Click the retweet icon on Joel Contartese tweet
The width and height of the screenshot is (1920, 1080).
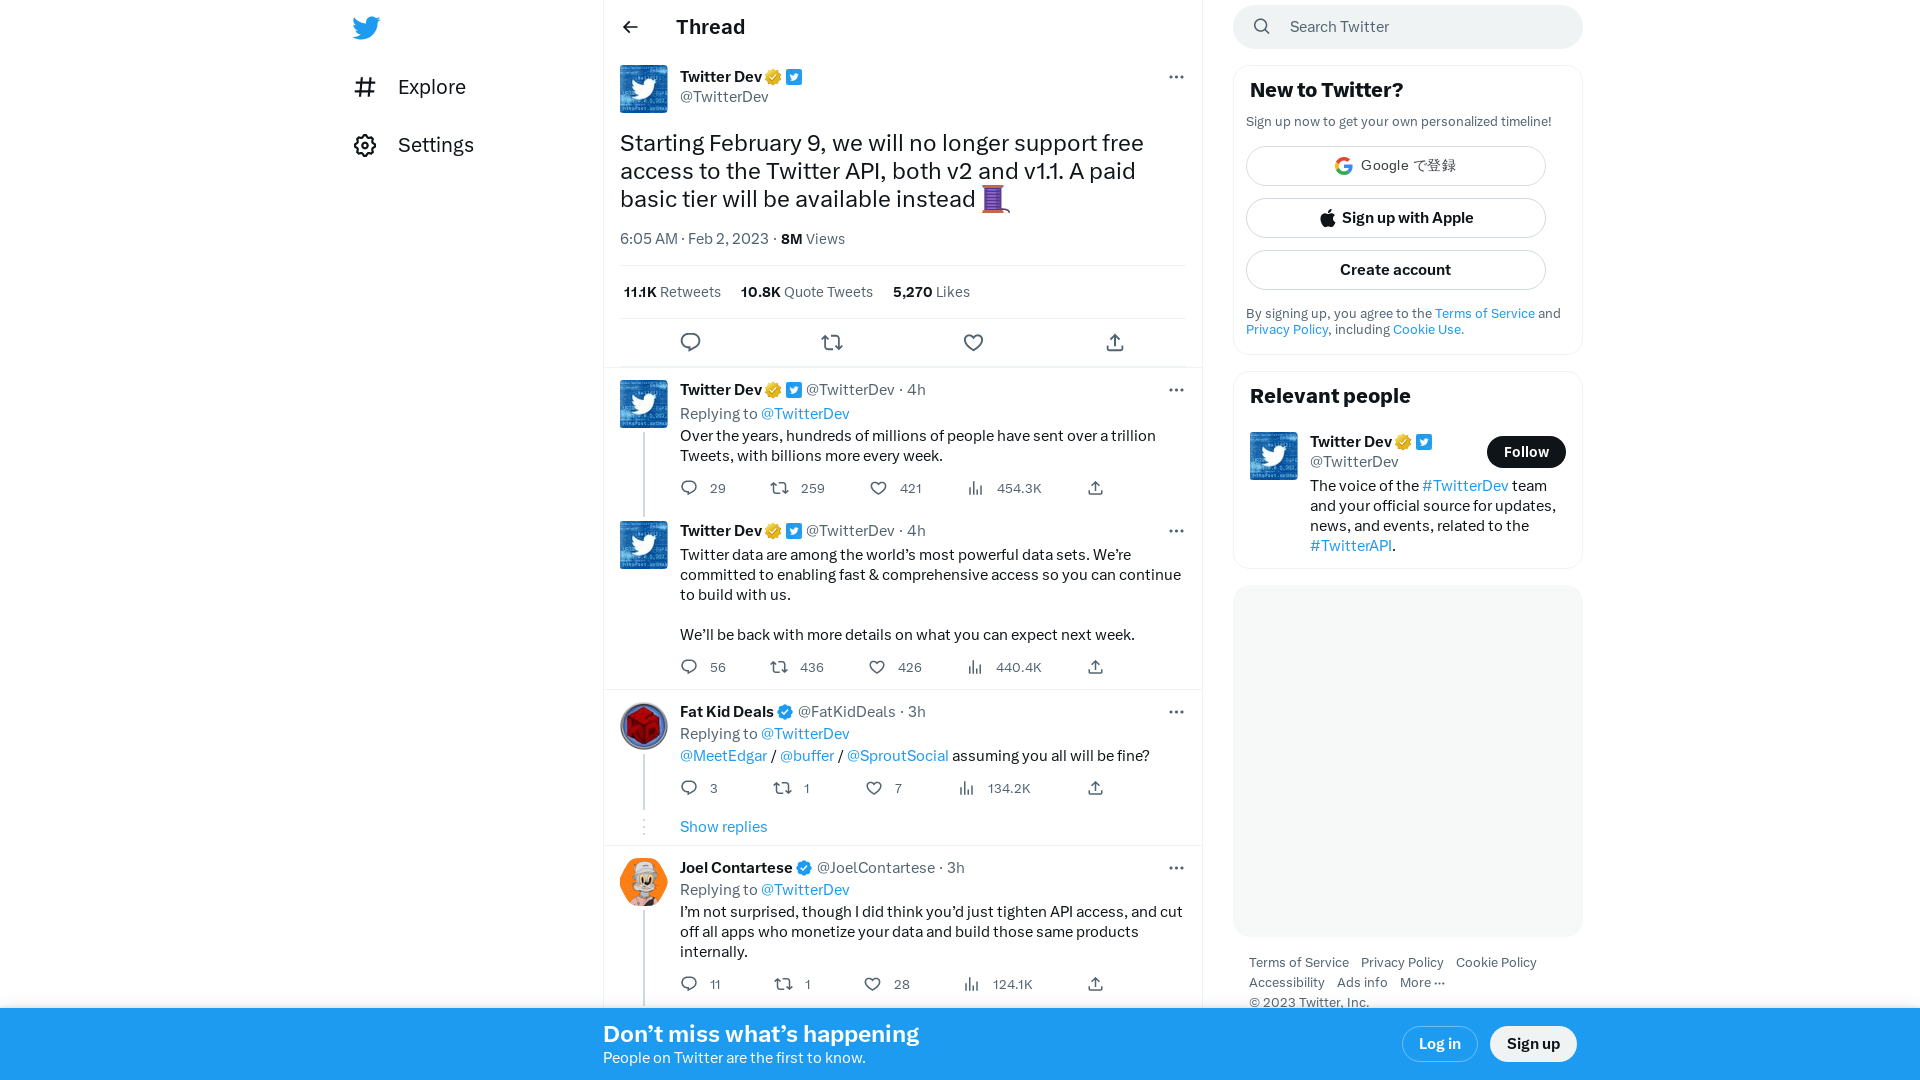pyautogui.click(x=781, y=984)
